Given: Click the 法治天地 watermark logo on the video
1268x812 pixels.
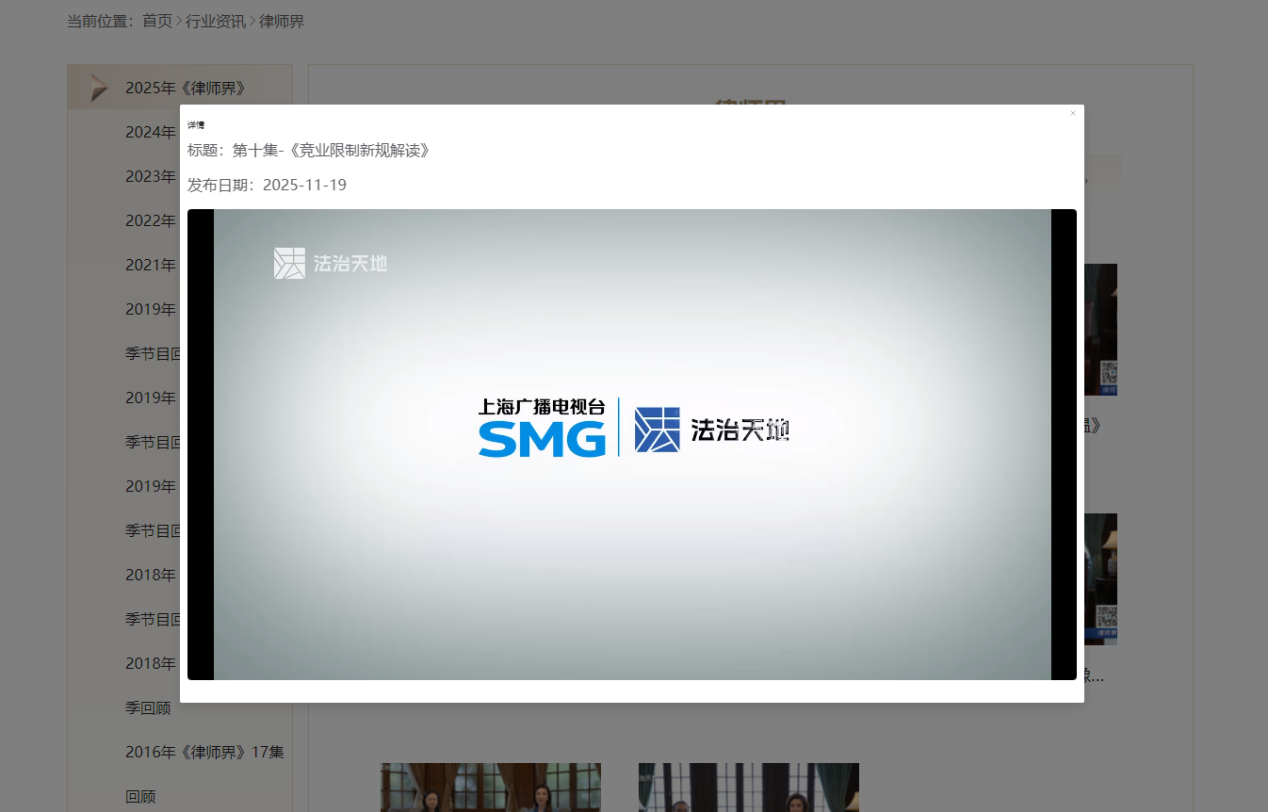Looking at the screenshot, I should 330,263.
